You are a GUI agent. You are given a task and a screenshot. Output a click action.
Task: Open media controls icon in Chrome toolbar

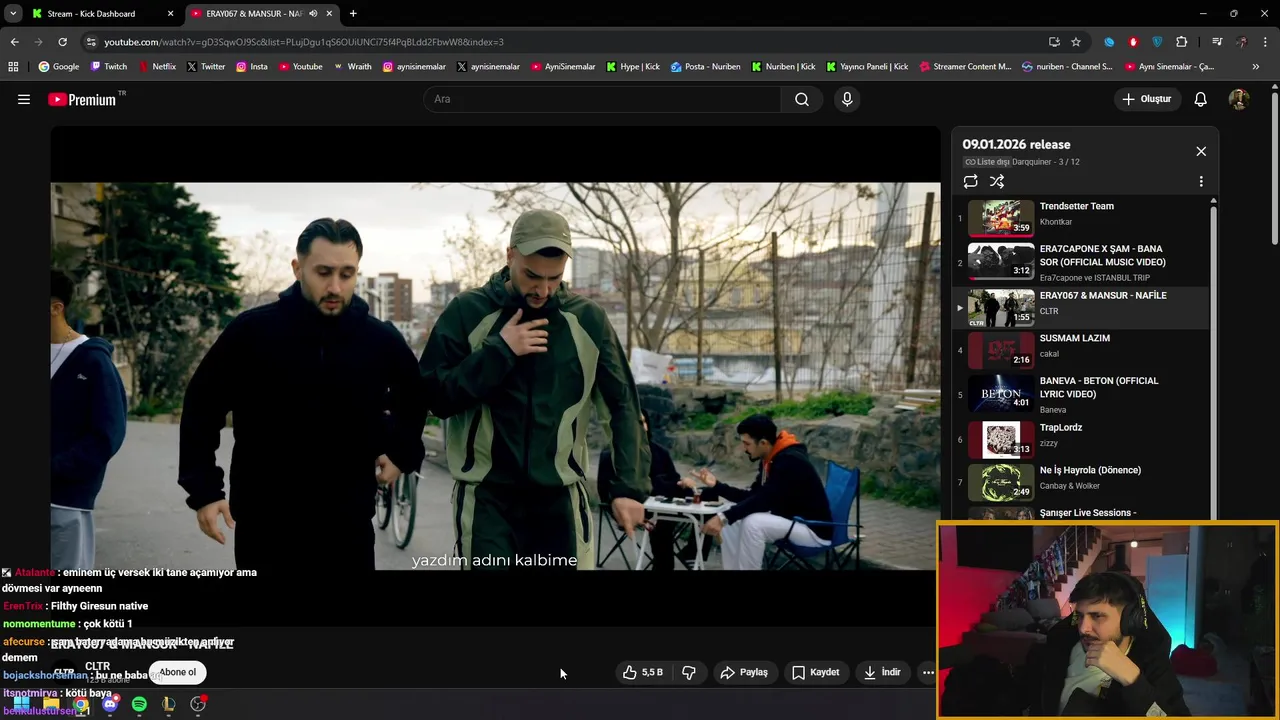click(x=1217, y=42)
